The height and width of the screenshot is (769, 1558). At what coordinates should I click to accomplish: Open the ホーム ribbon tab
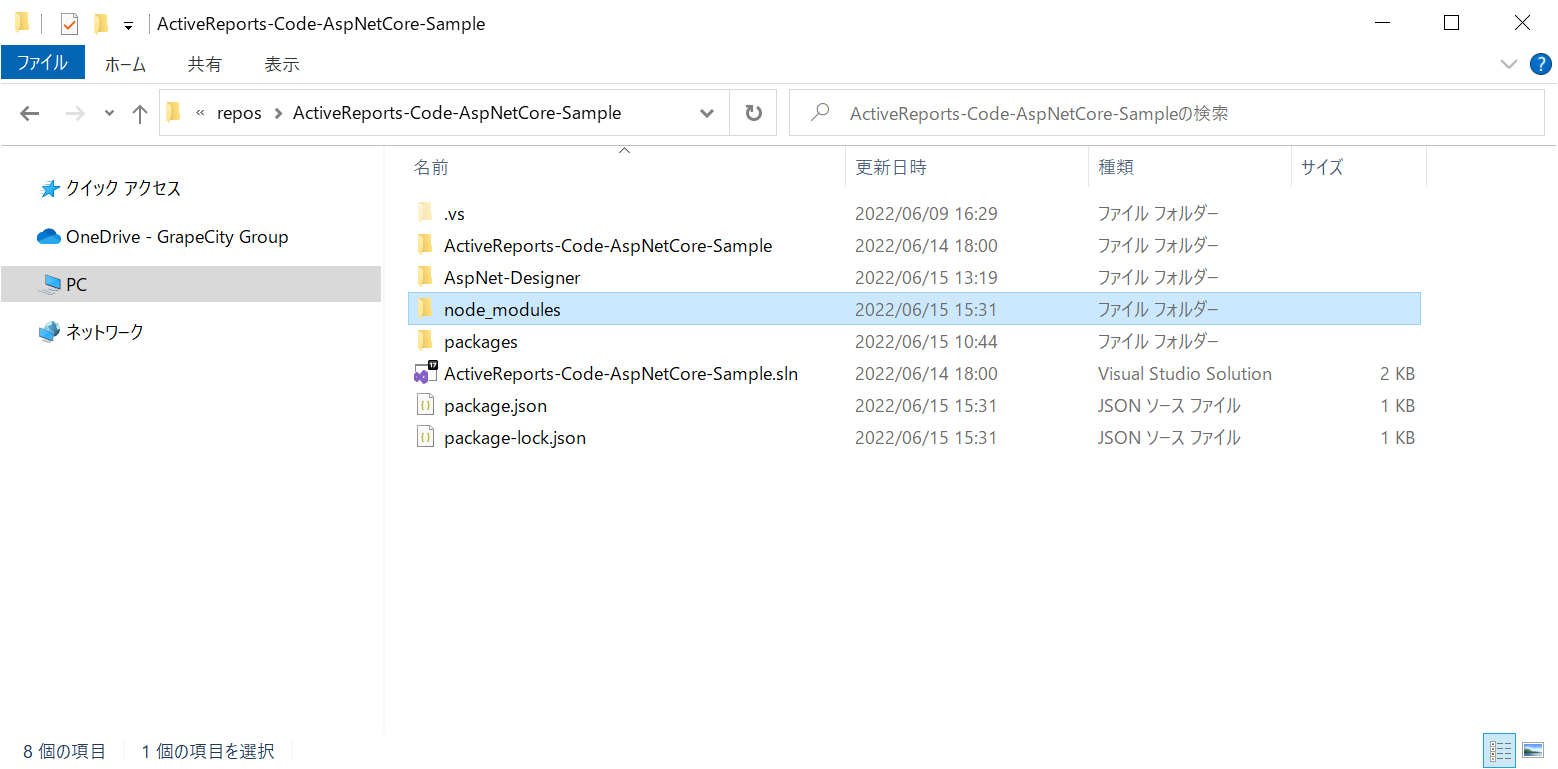[x=125, y=64]
